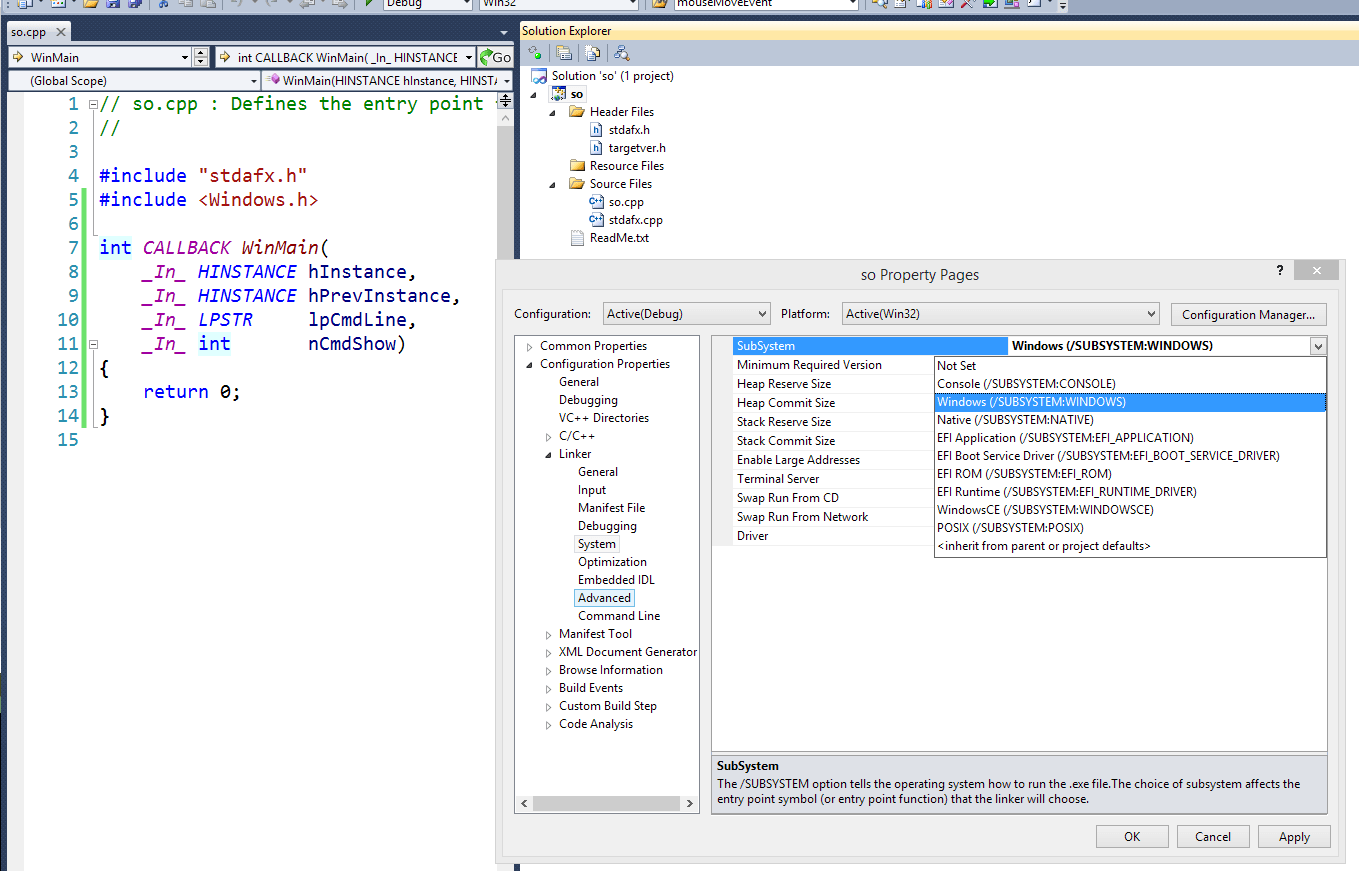Open the Platform dropdown Active(Win32)
The width and height of the screenshot is (1359, 871).
[x=1000, y=314]
